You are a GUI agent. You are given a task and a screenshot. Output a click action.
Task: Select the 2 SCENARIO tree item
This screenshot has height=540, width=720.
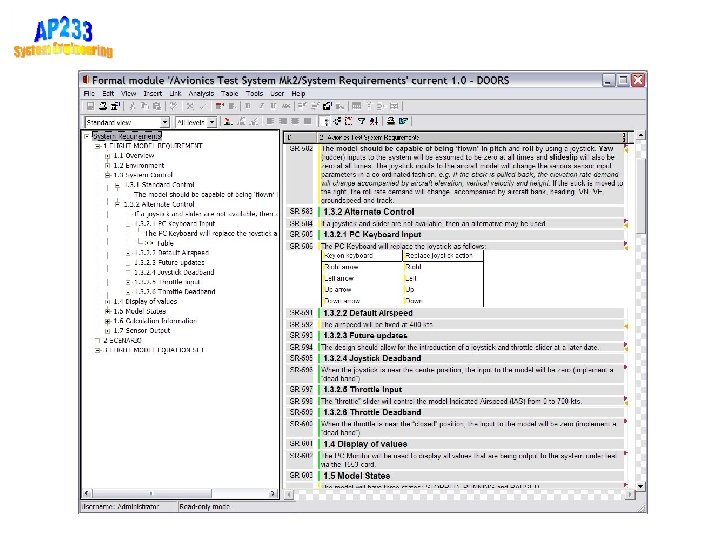[123, 340]
